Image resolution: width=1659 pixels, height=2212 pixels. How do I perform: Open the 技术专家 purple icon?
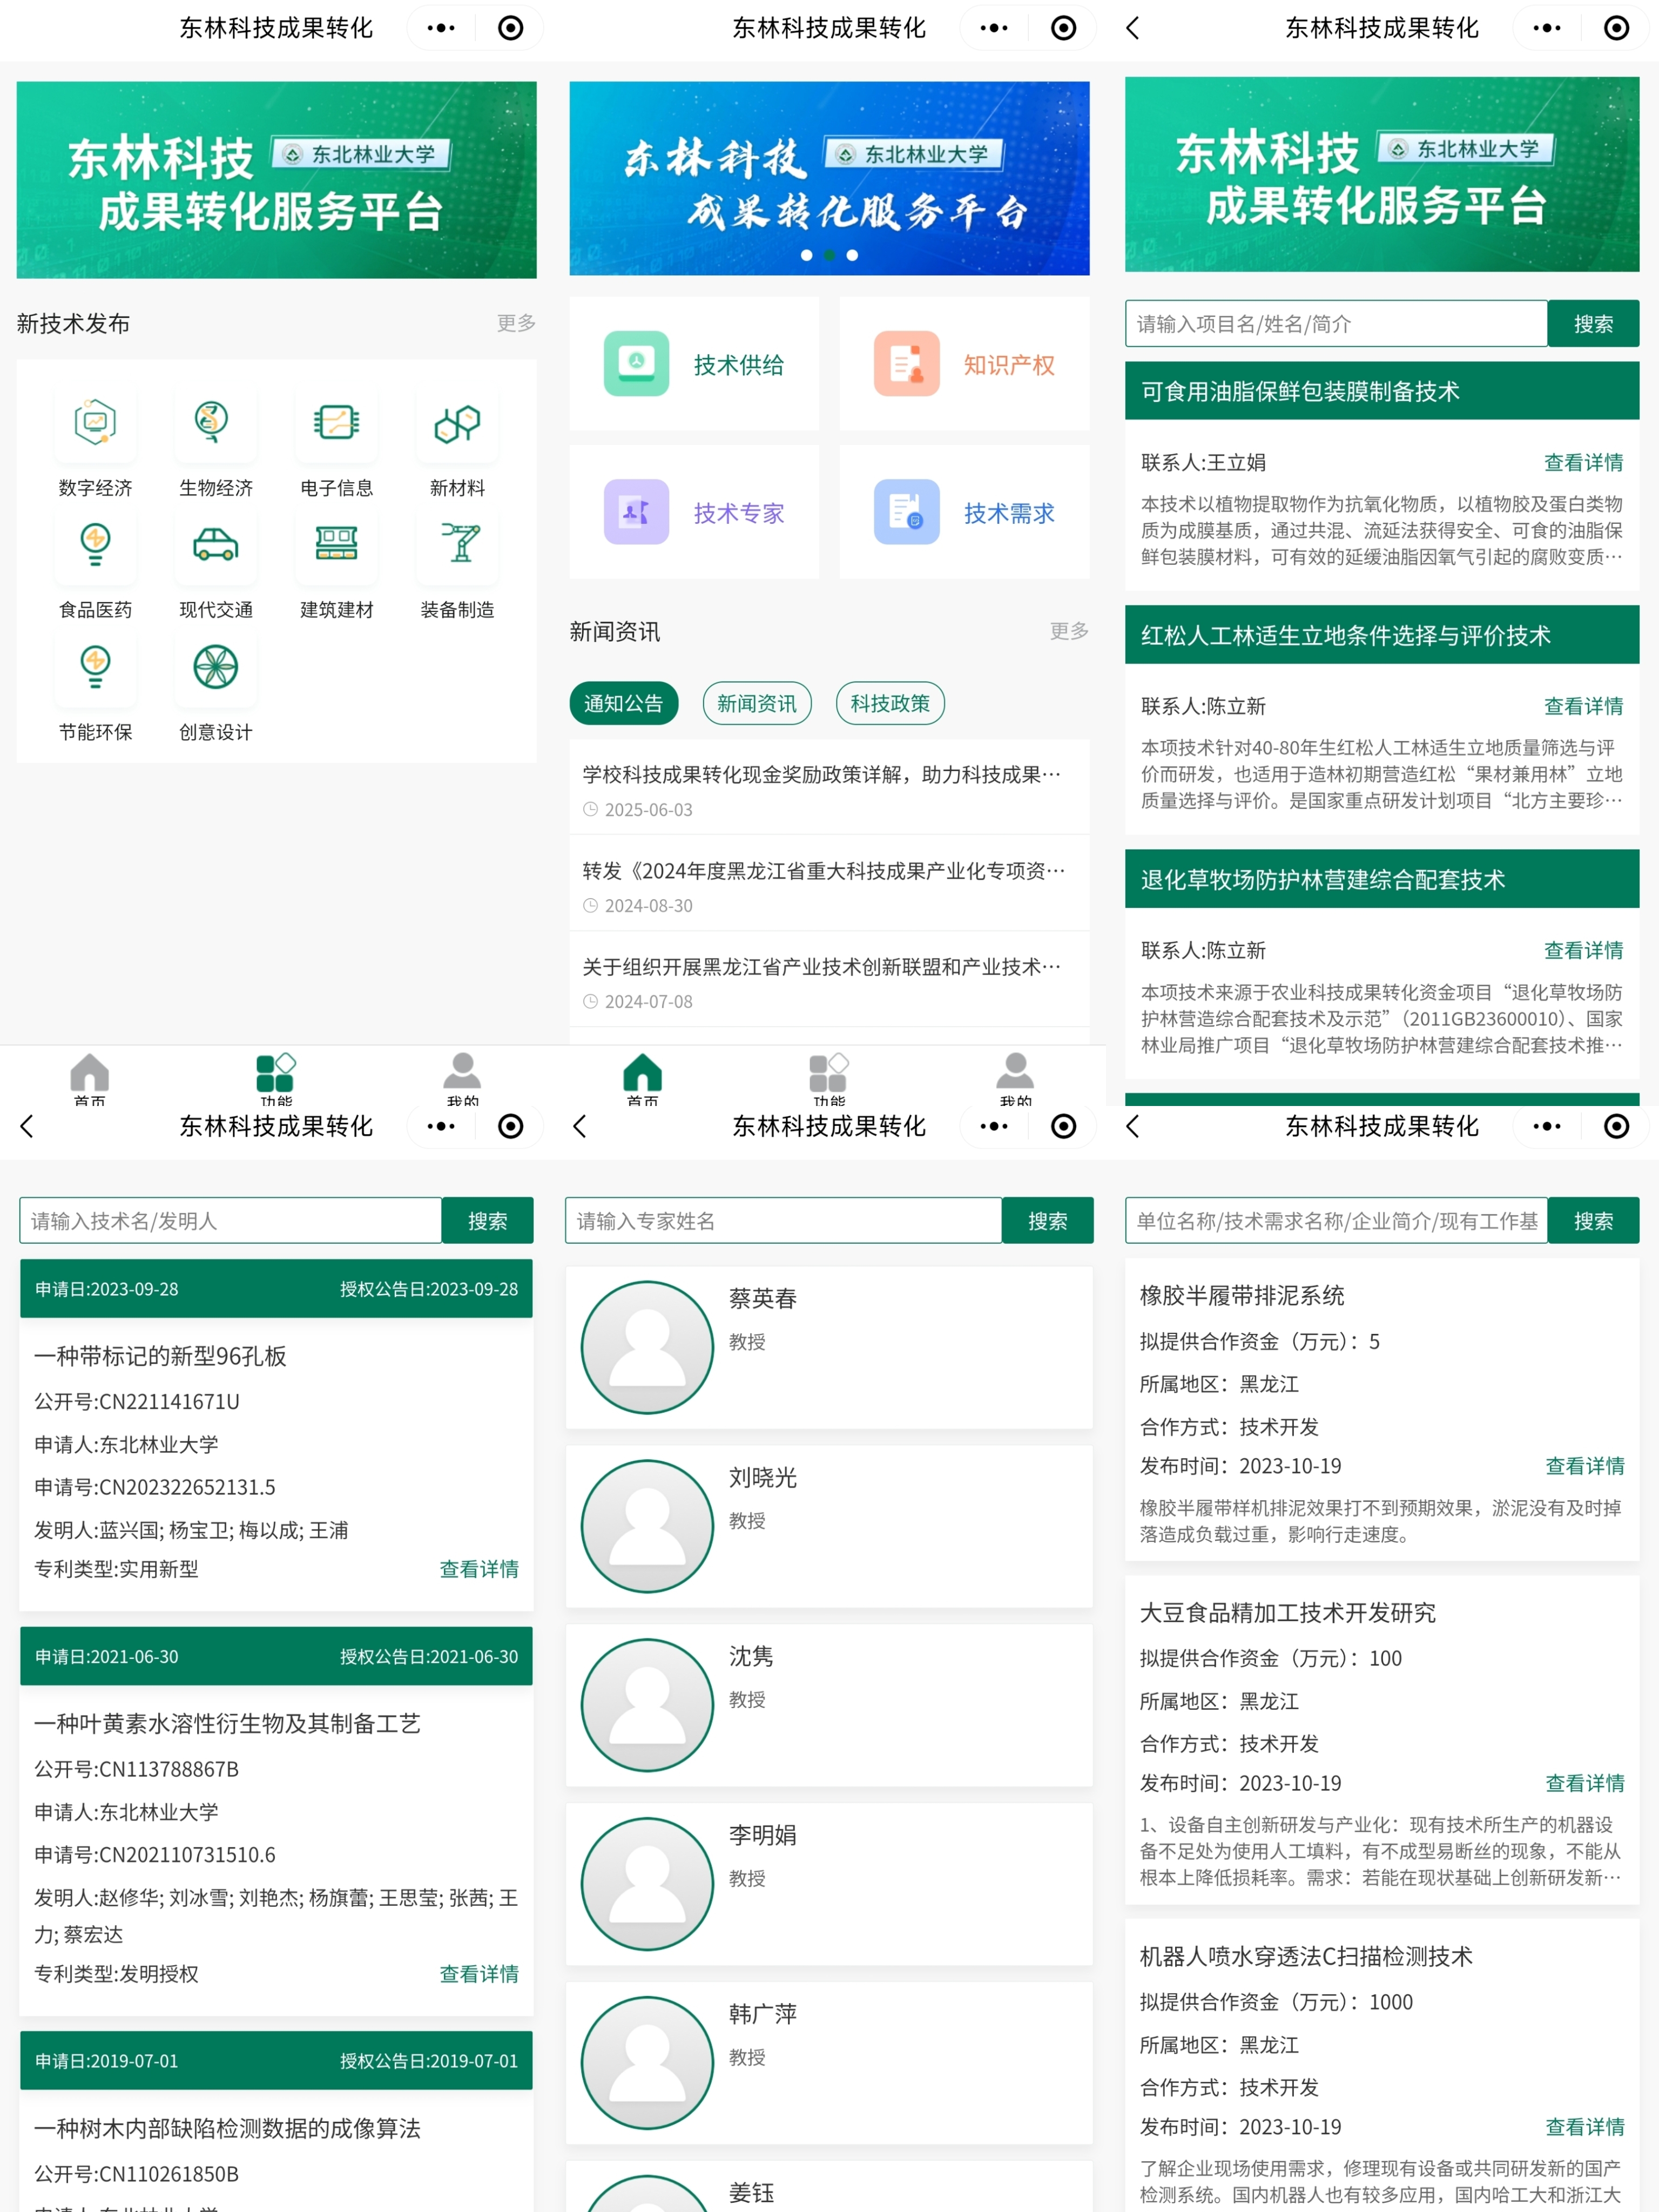click(636, 512)
